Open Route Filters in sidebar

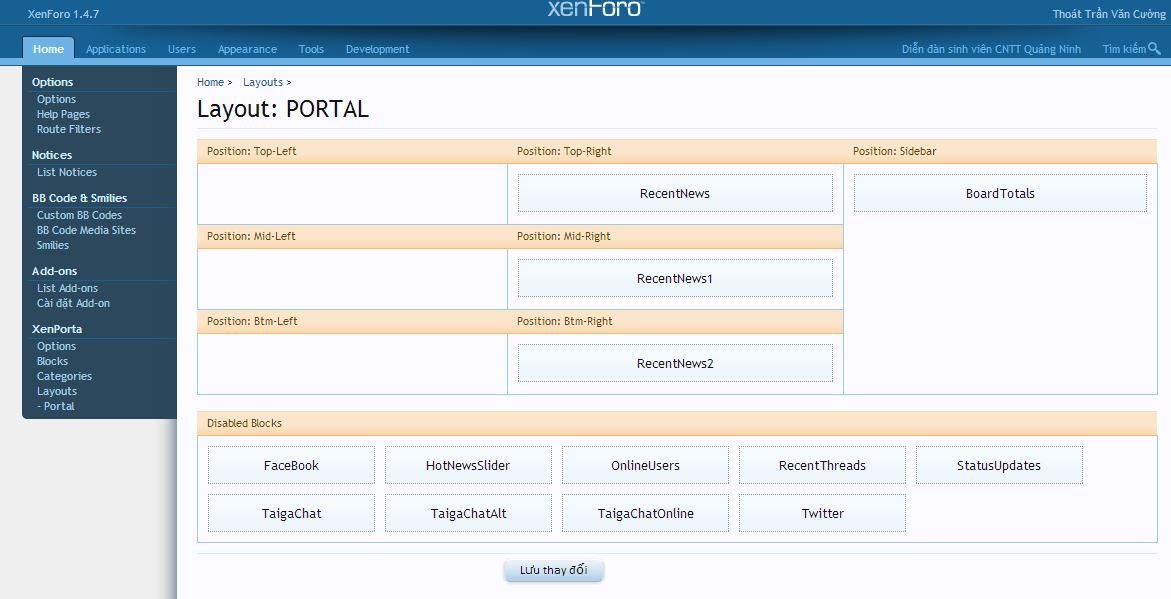click(x=69, y=129)
